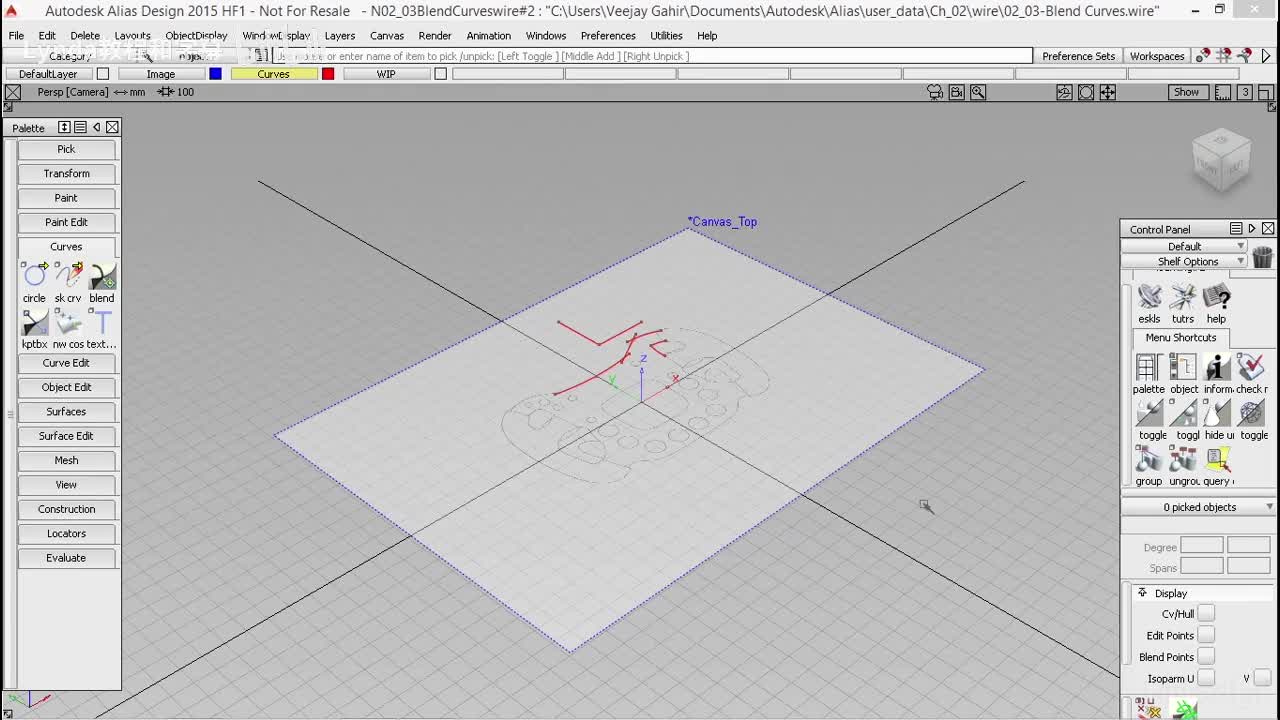Image resolution: width=1280 pixels, height=720 pixels.
Task: Expand the Evaluate palette section
Action: coord(66,558)
